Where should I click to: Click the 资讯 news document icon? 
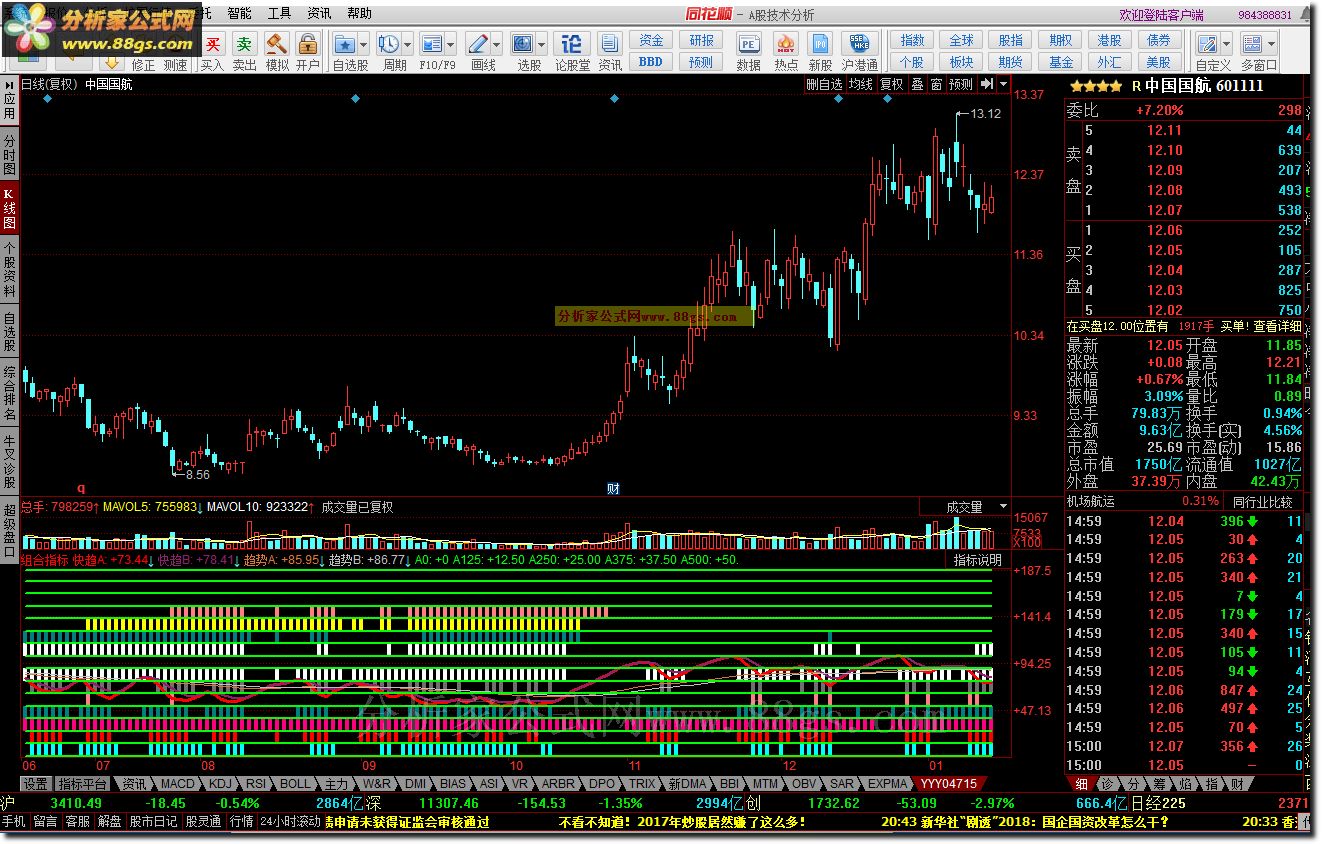(610, 44)
